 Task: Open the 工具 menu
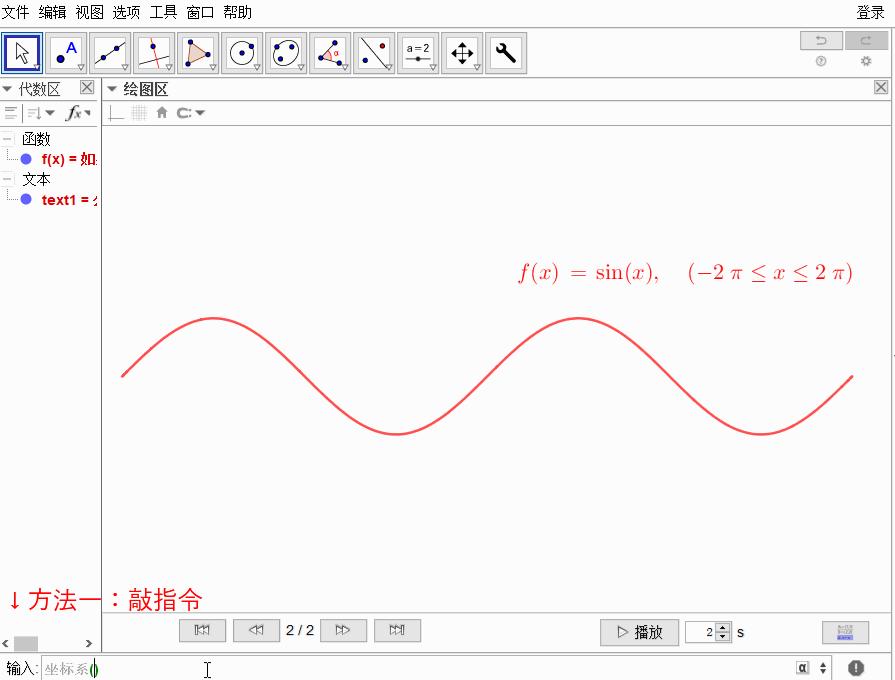click(162, 12)
